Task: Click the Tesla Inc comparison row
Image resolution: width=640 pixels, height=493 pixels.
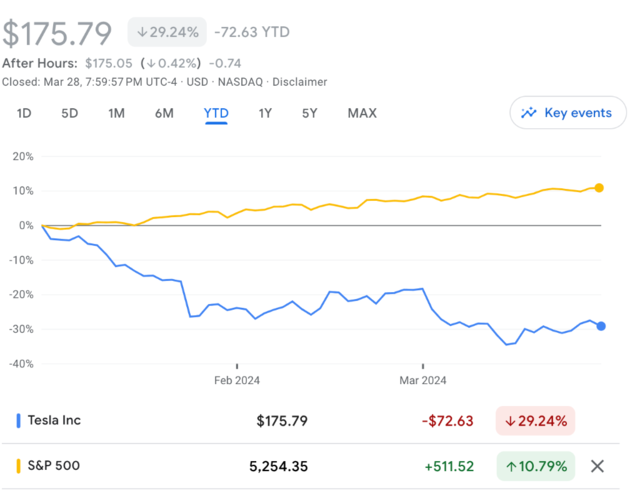Action: click(x=150, y=421)
